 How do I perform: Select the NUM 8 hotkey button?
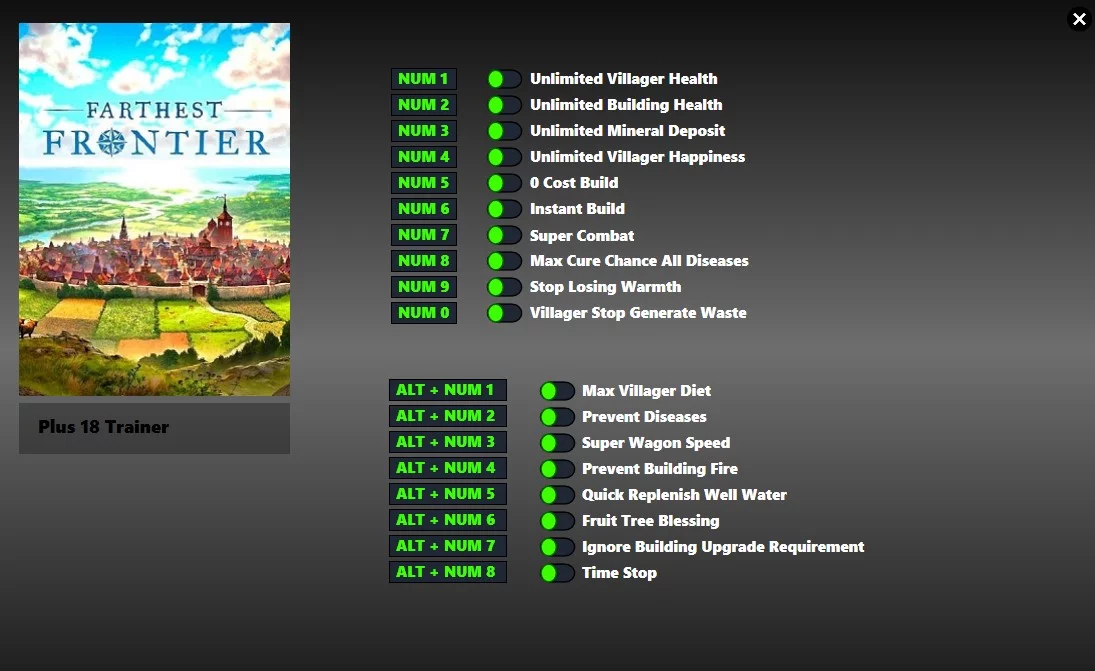pyautogui.click(x=423, y=261)
